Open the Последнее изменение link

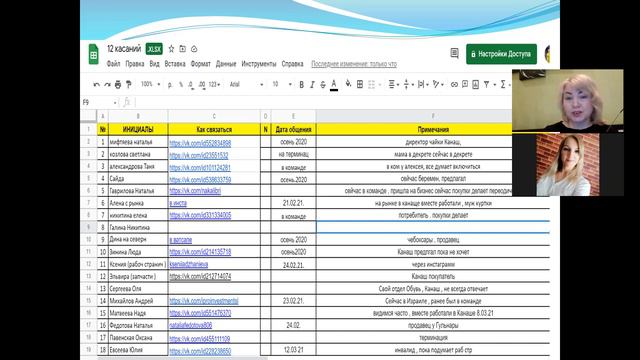point(354,64)
